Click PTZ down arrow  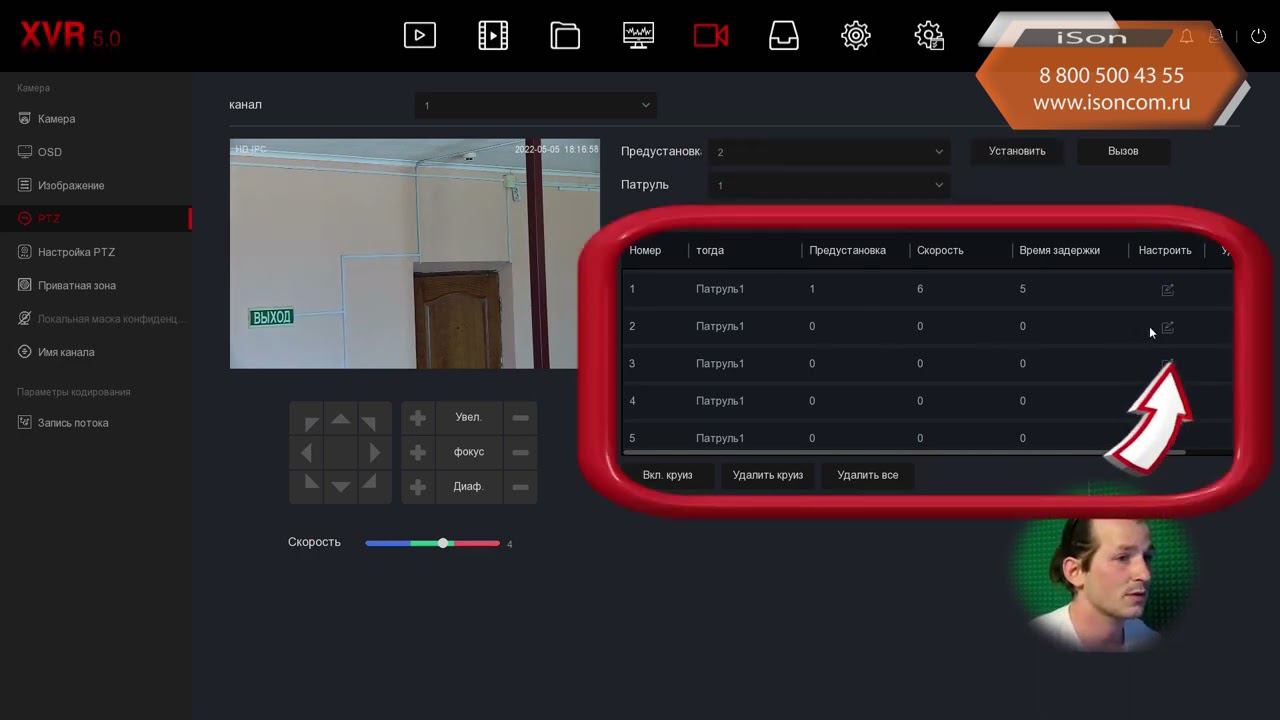point(341,486)
